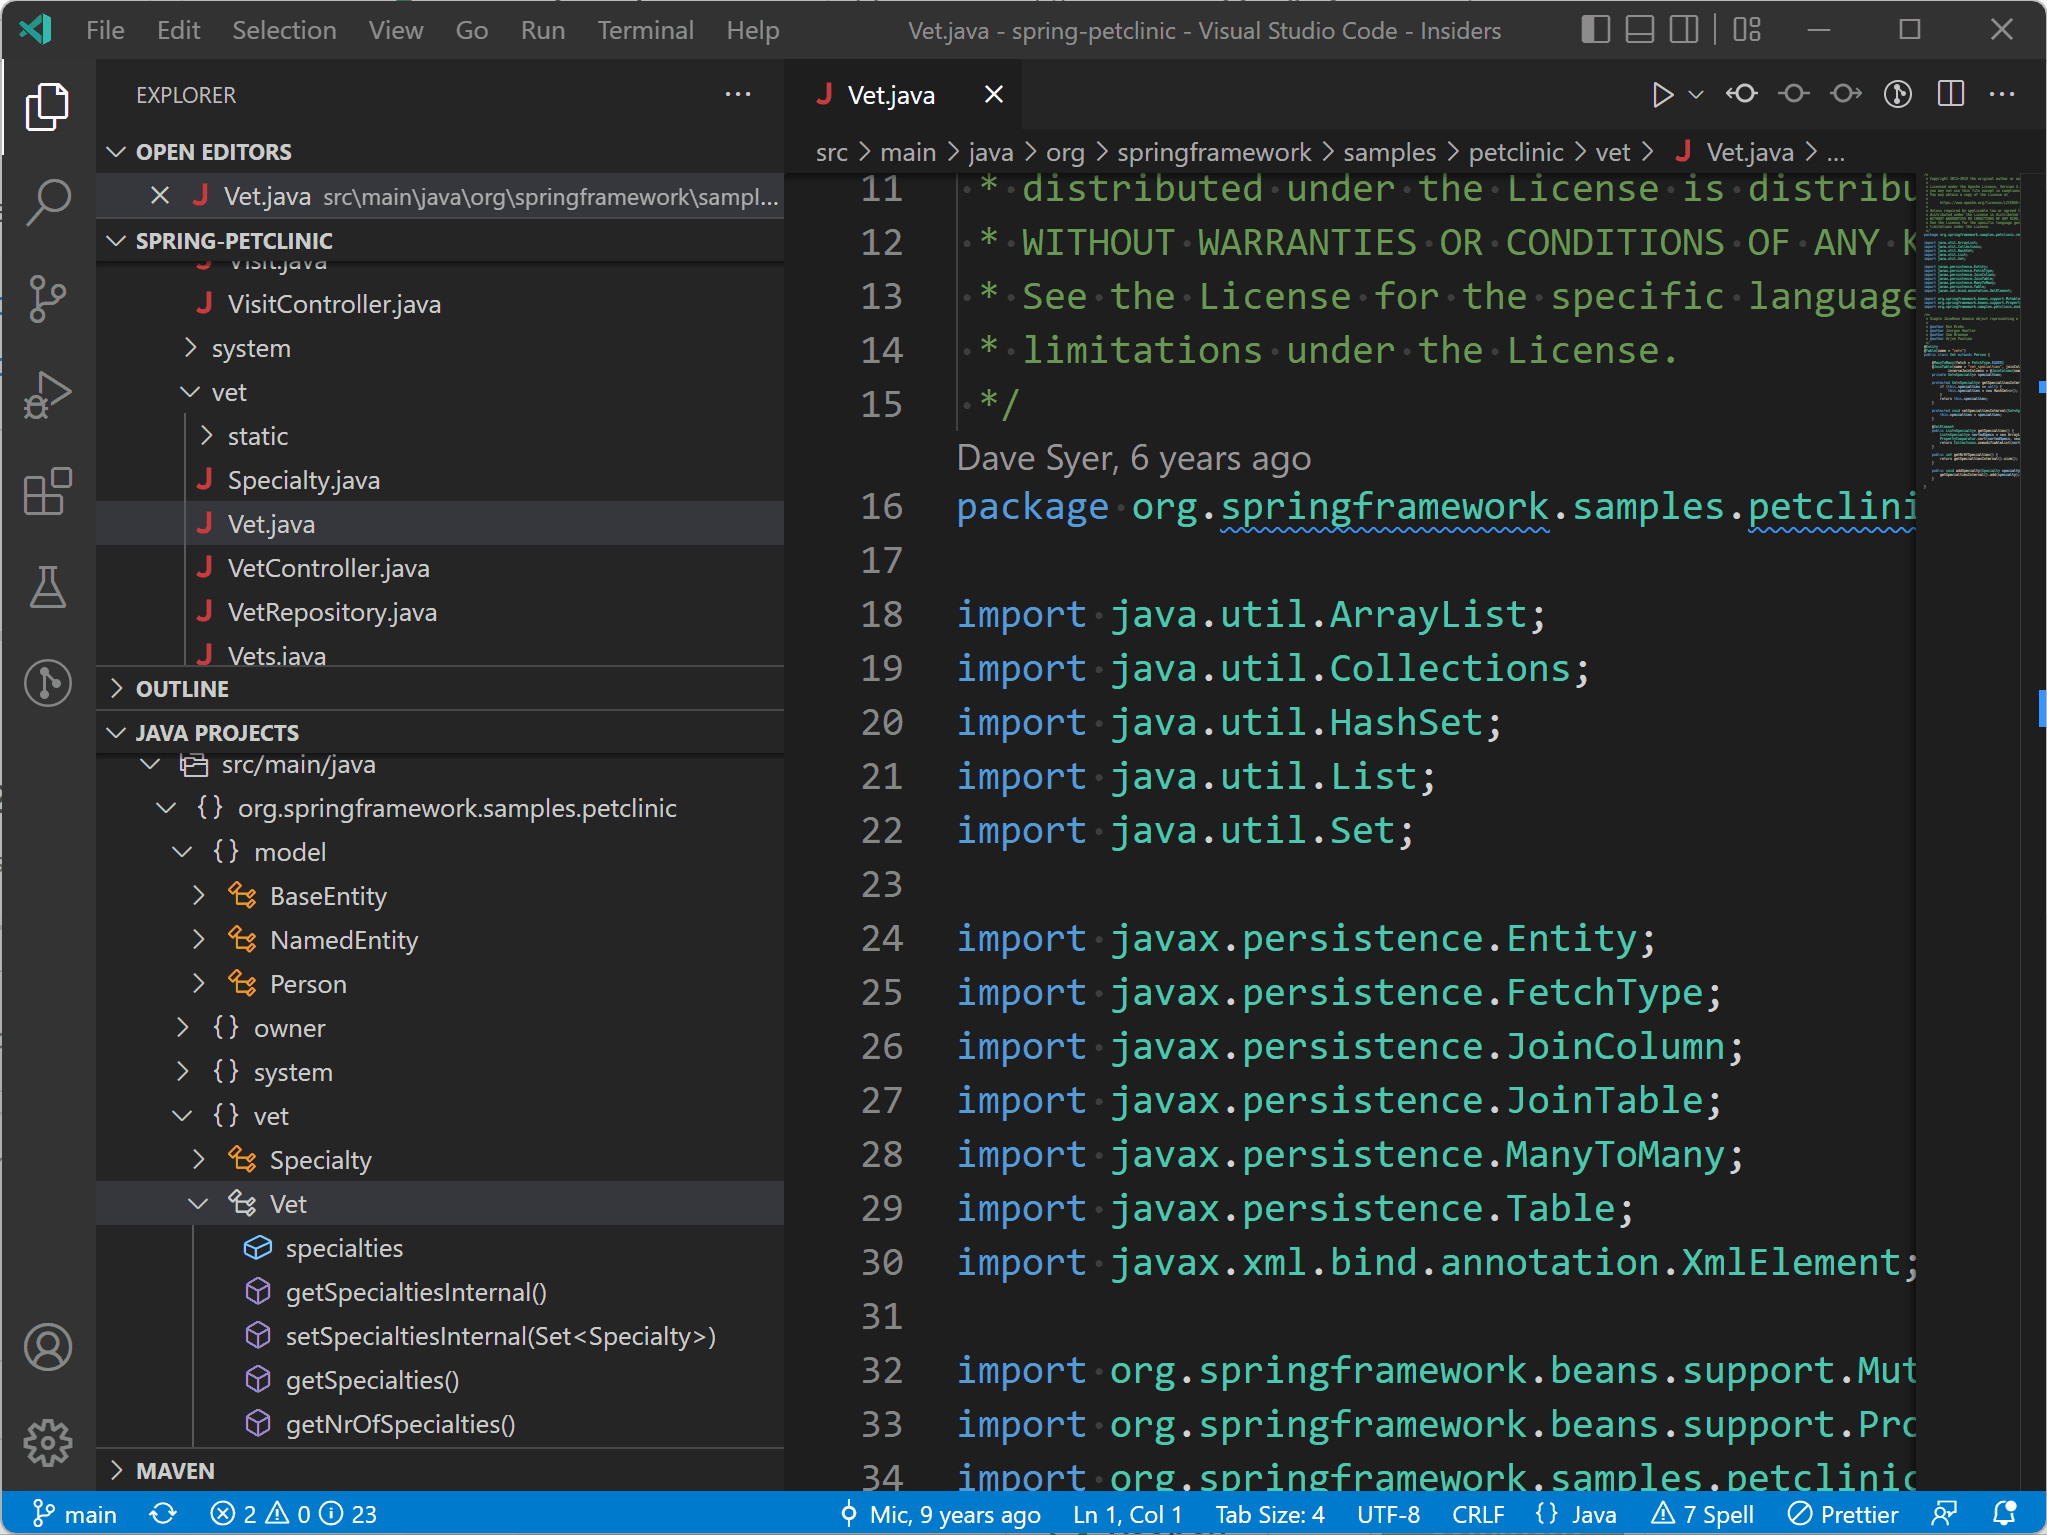Open the Run and Debug view
2047x1535 pixels.
coord(47,394)
